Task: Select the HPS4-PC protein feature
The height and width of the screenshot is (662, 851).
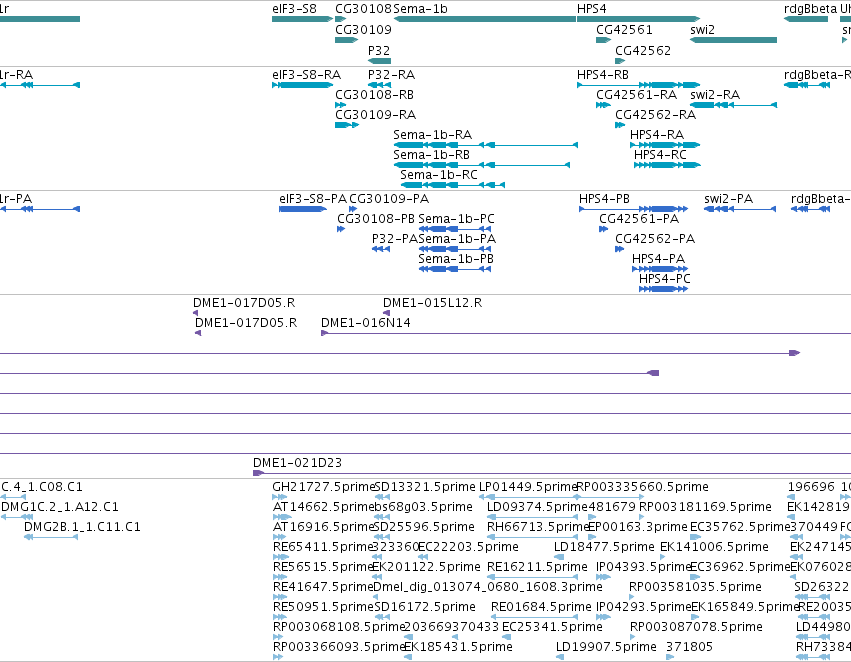Action: click(663, 289)
